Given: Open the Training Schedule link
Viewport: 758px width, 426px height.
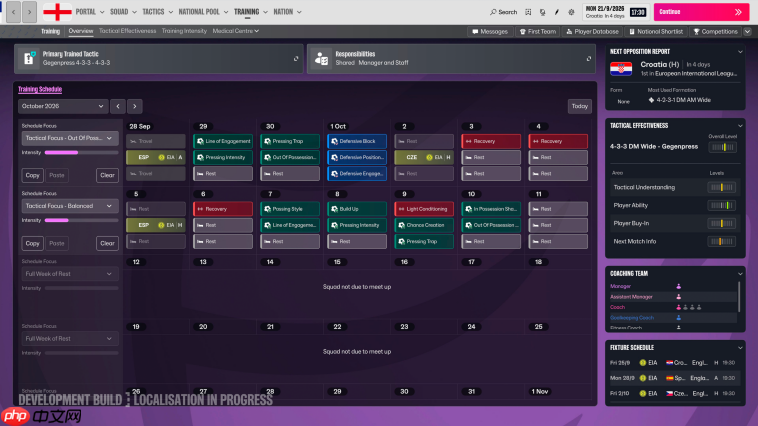Looking at the screenshot, I should (x=40, y=89).
